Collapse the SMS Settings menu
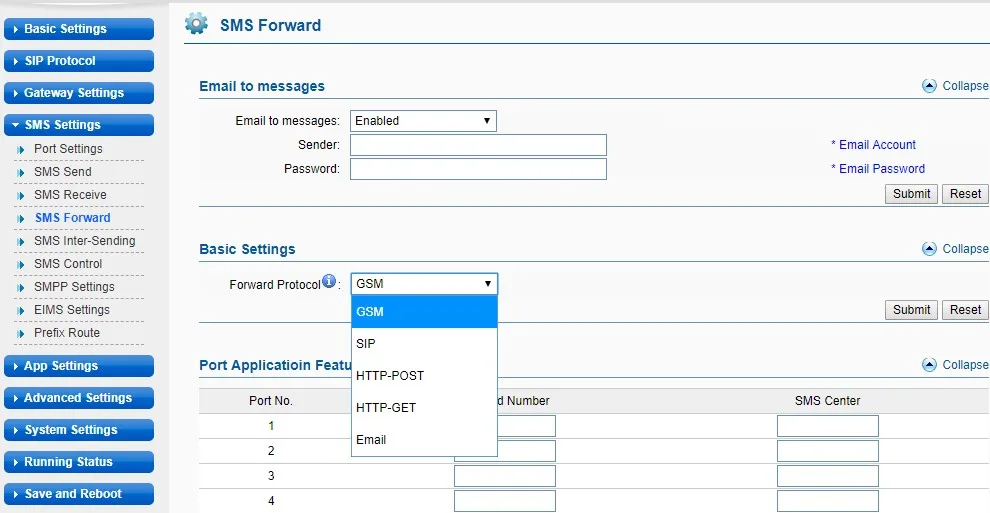Viewport: 990px width, 513px height. 79,125
